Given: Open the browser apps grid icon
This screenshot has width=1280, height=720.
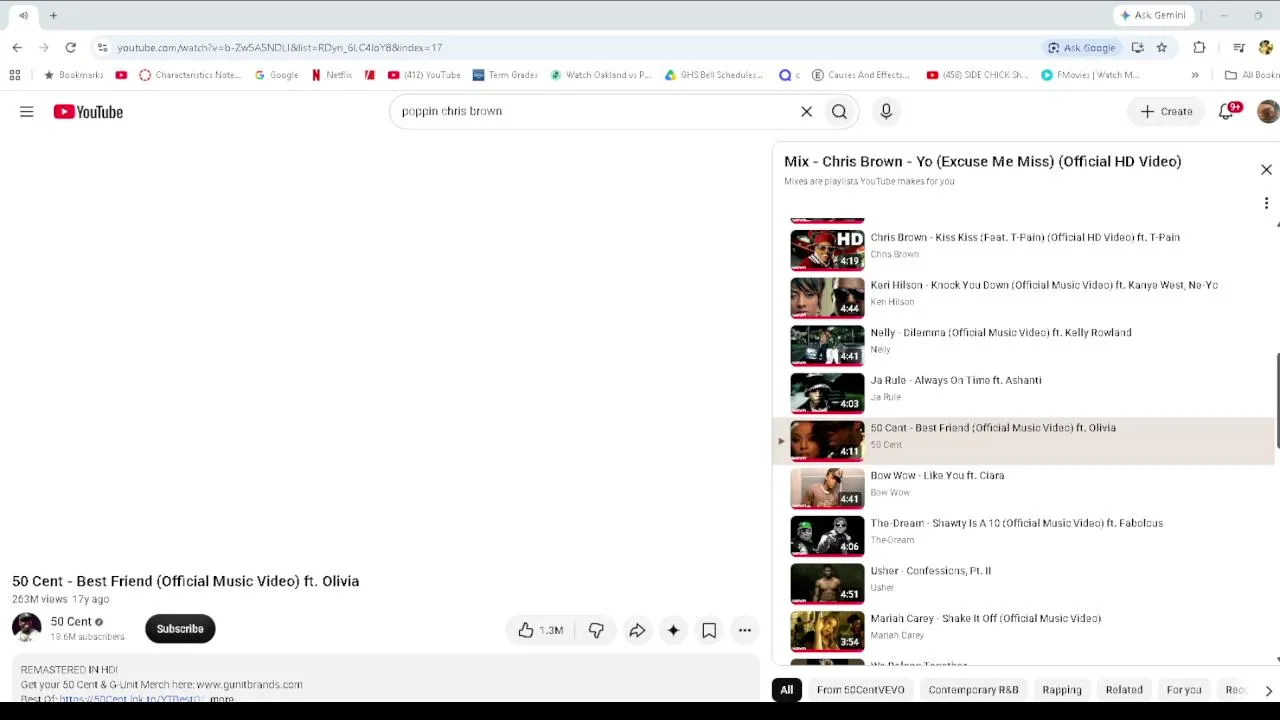Looking at the screenshot, I should click(14, 75).
